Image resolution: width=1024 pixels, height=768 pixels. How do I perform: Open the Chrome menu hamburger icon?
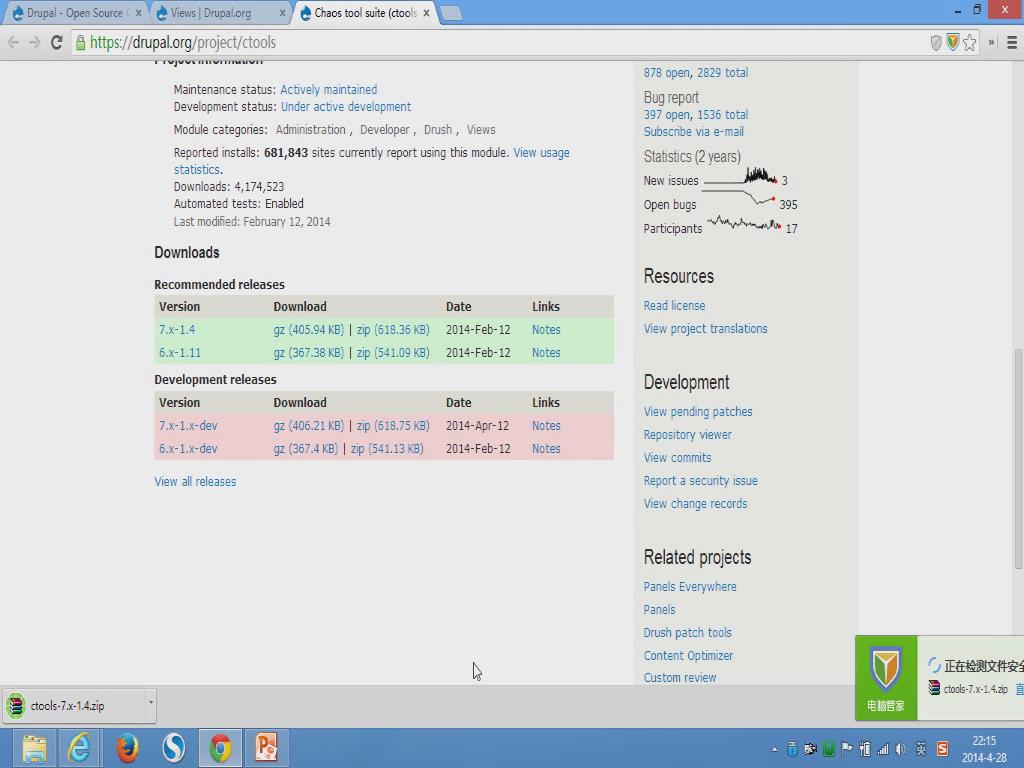pos(1012,42)
